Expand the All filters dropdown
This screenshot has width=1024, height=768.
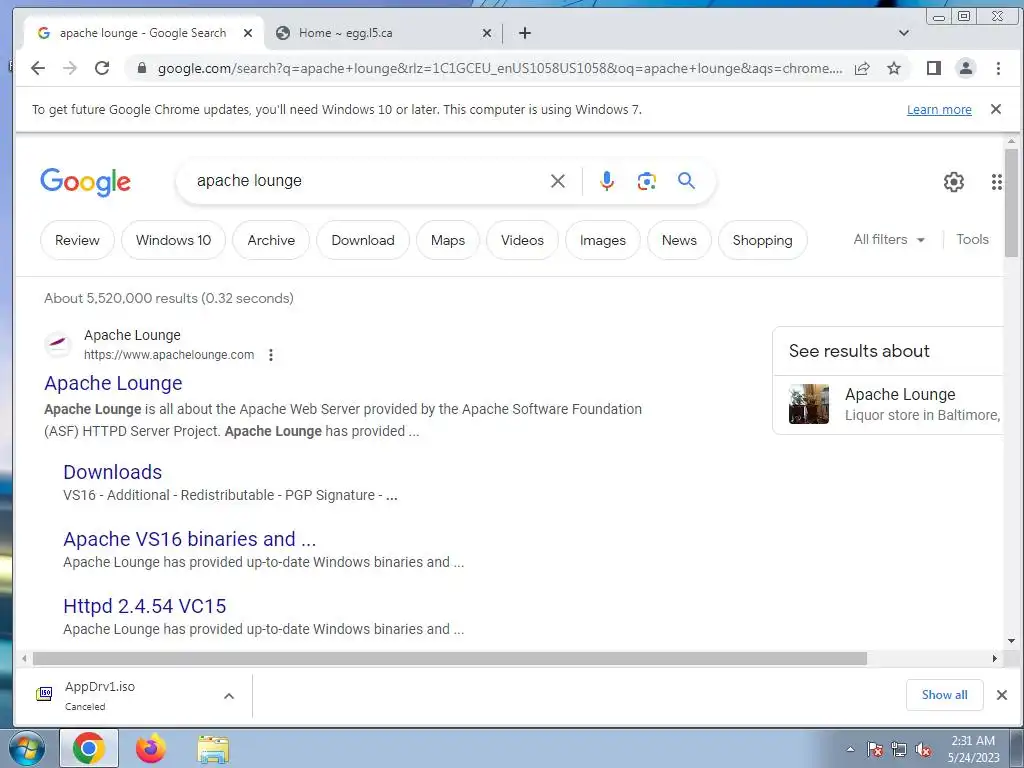(889, 240)
